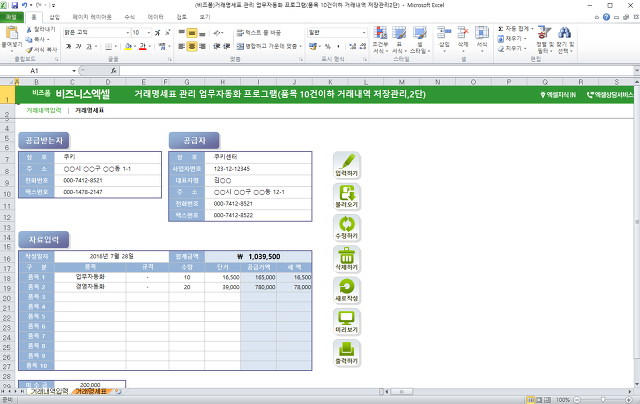Click the green 입력하기 pencil button
This screenshot has height=404, width=640.
[x=347, y=165]
